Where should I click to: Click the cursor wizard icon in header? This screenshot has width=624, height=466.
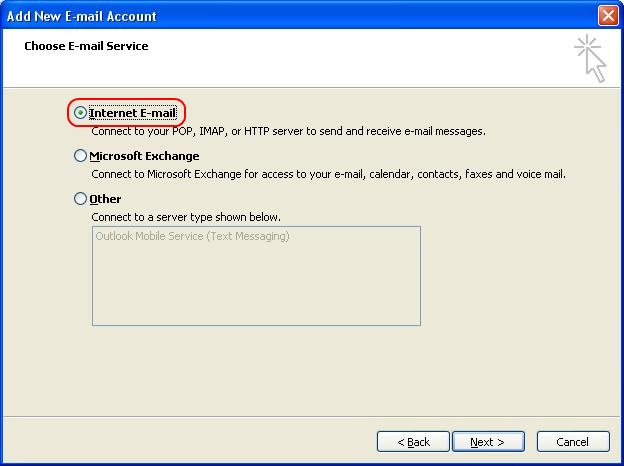[591, 58]
